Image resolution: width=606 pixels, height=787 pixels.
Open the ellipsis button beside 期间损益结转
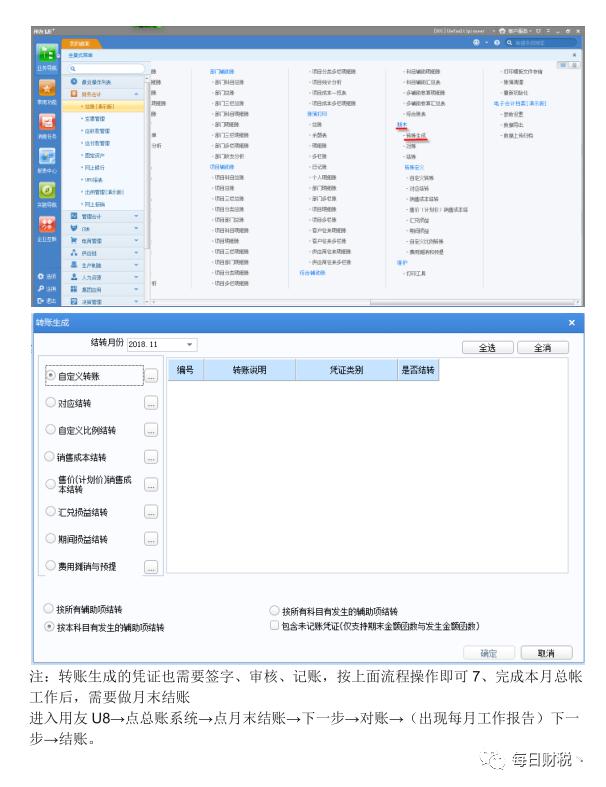[151, 539]
